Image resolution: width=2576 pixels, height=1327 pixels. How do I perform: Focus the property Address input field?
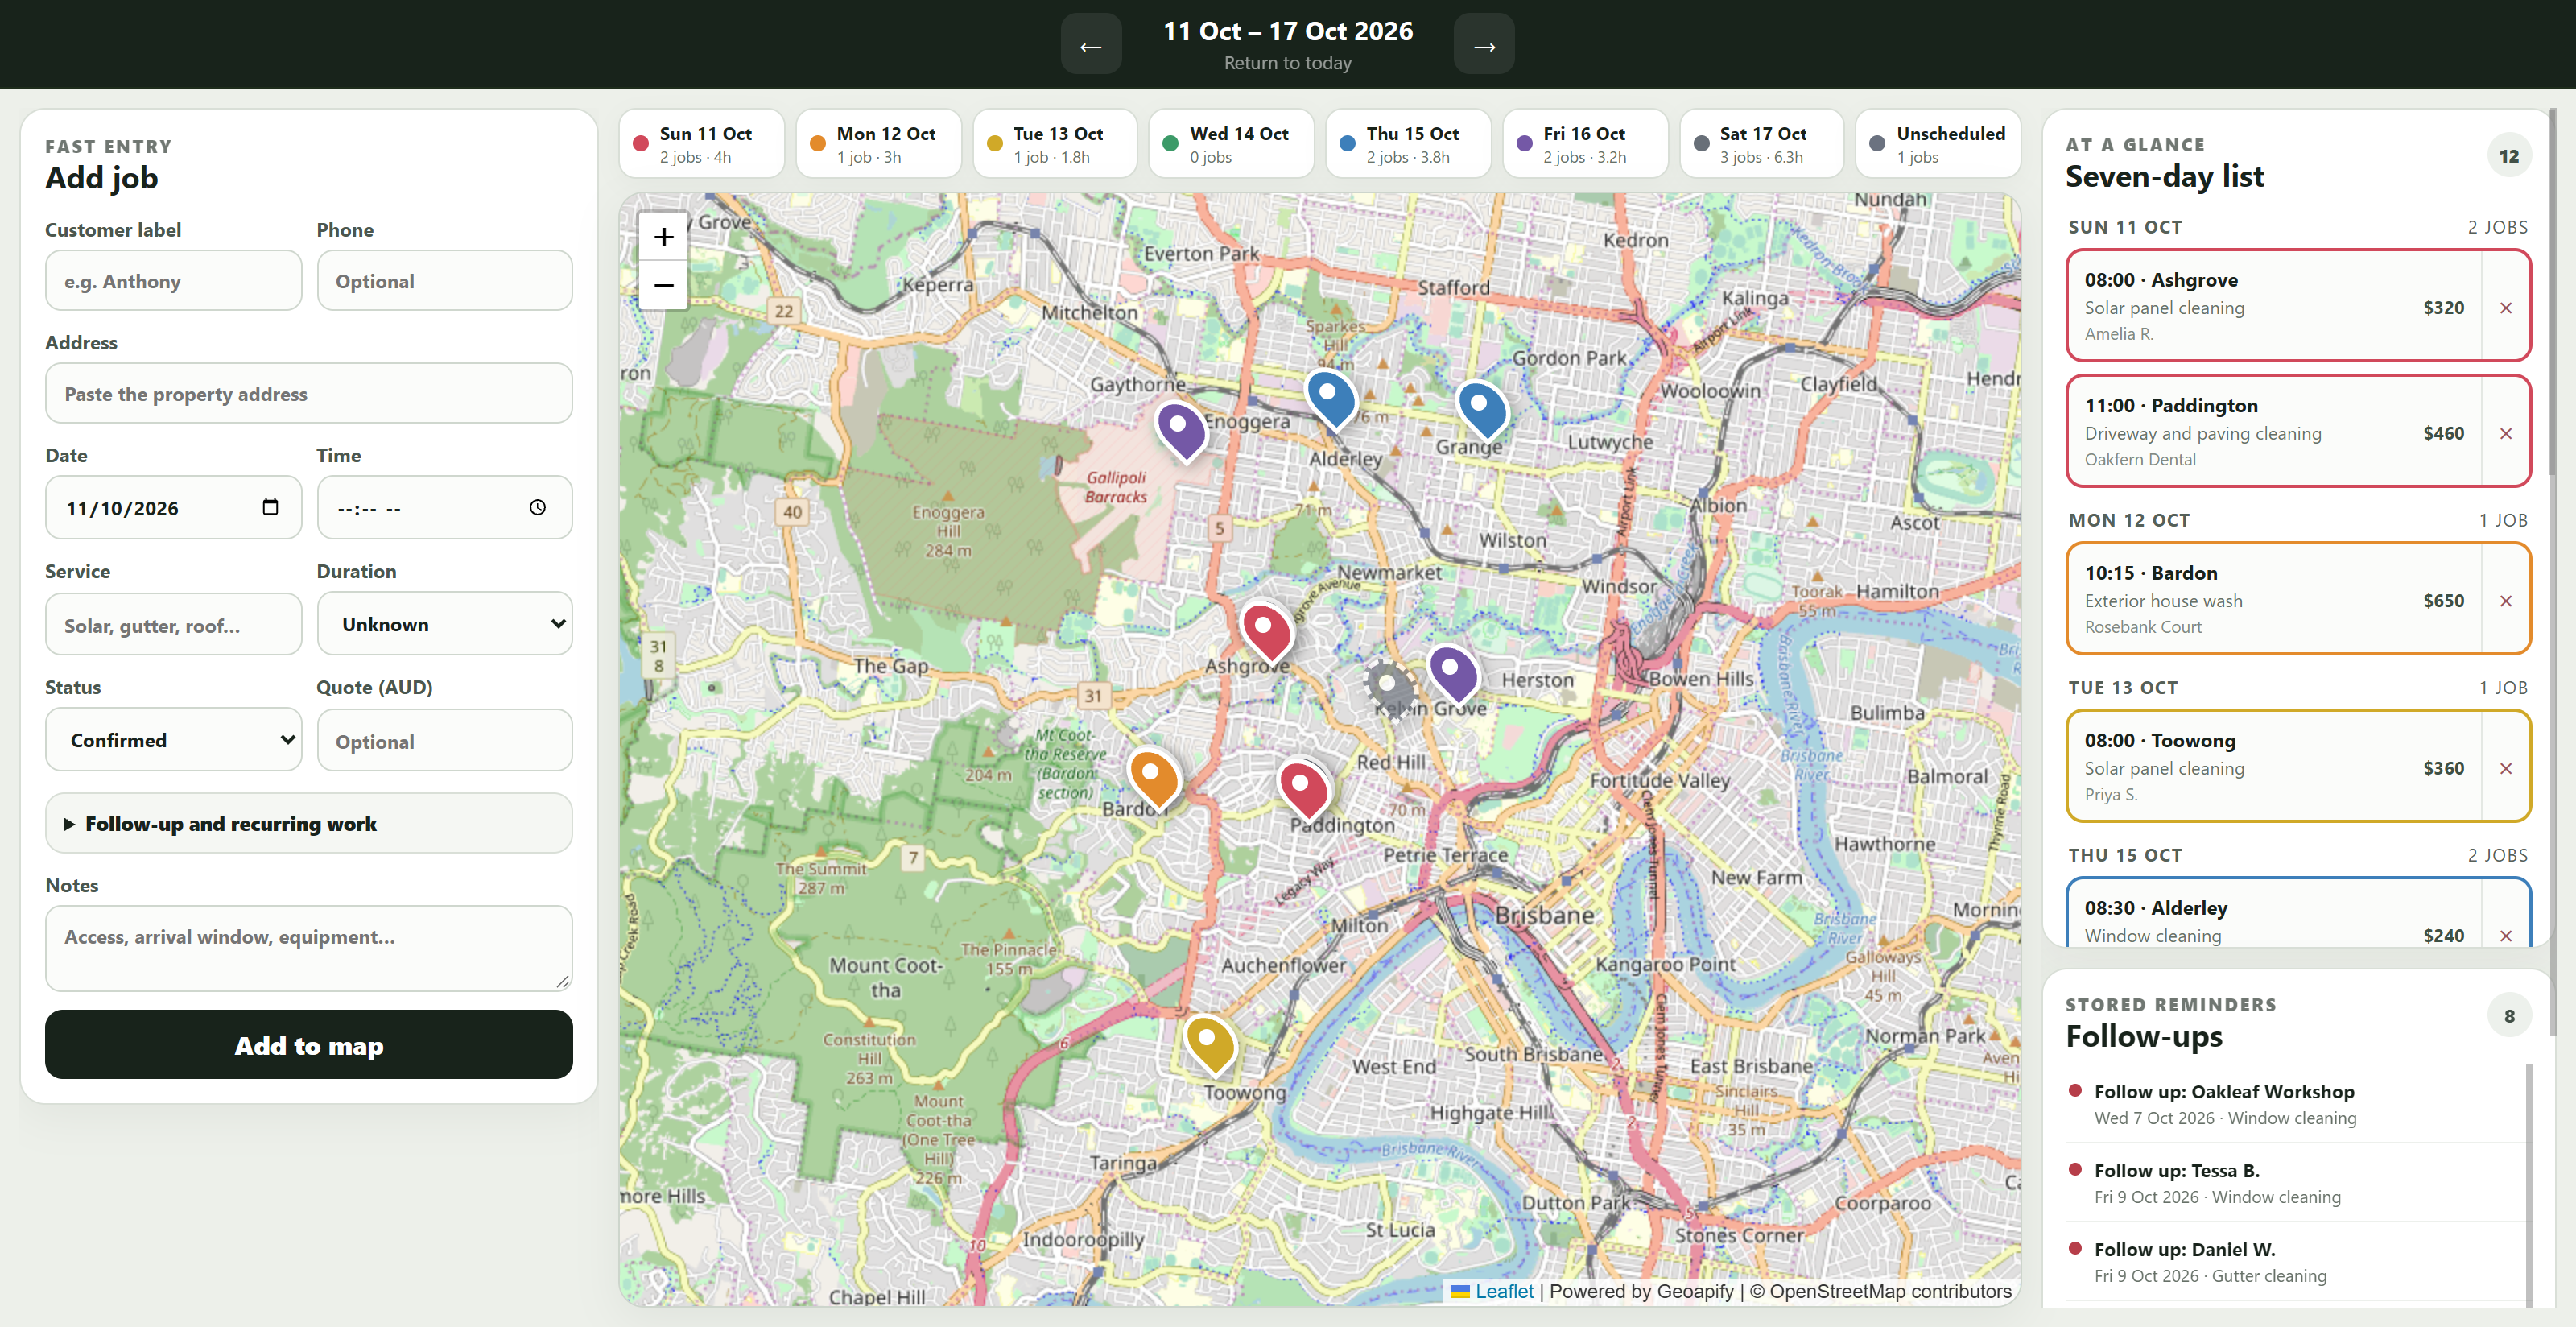309,394
